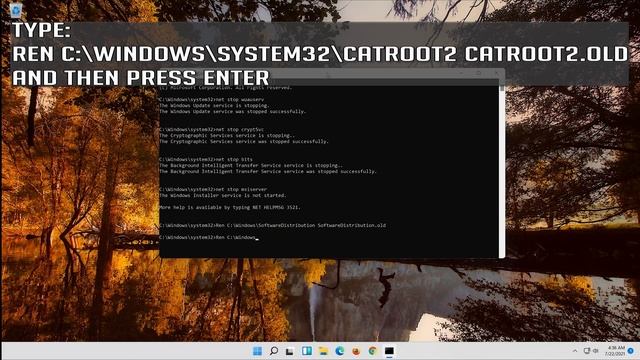Click the 'net stop msiserver' command line
The width and height of the screenshot is (640, 360).
point(213,189)
